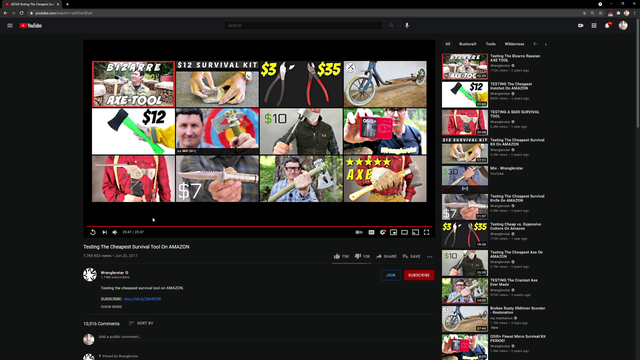Open Wranglerstar channel avatar

click(x=90, y=275)
